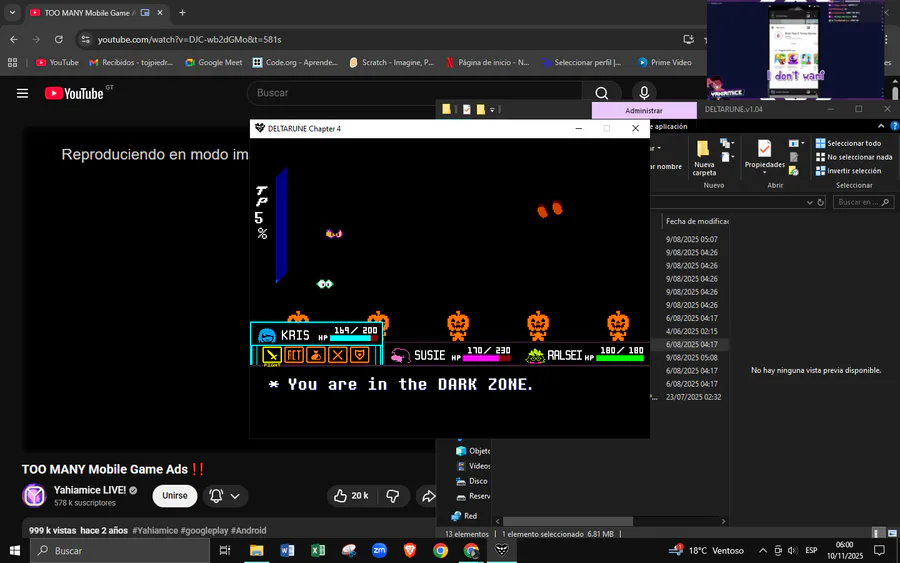
Task: Select the SPARE X icon in Deltarune
Action: click(x=338, y=355)
